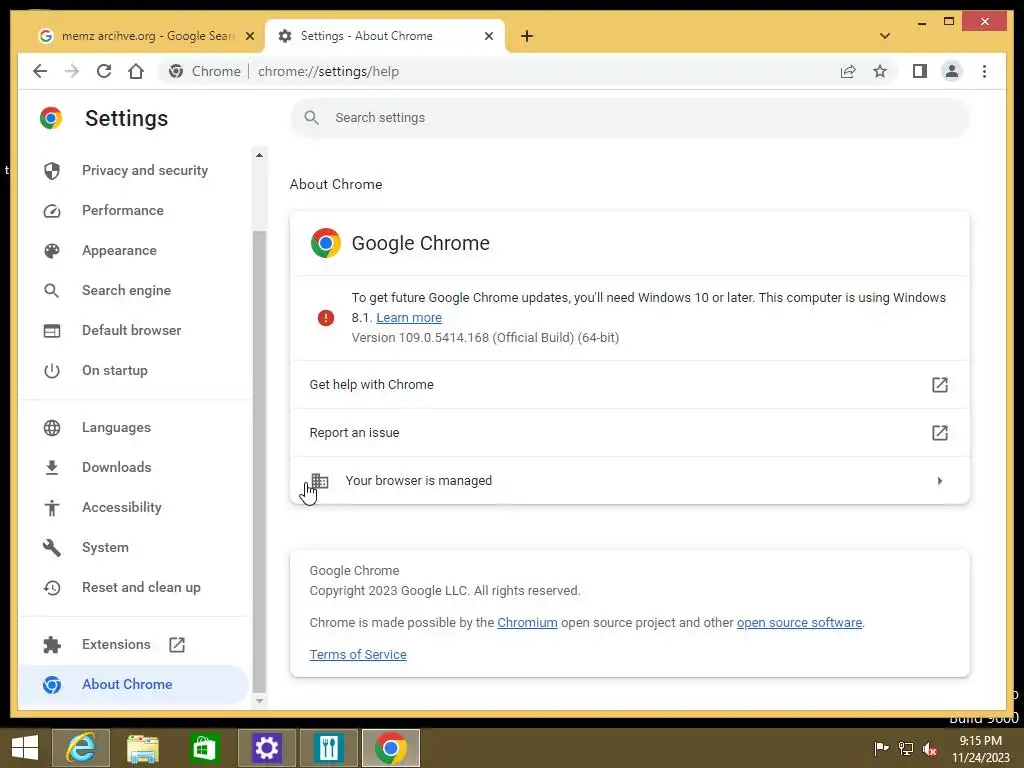The image size is (1024, 768).
Task: Click the shield icon beside Privacy and security
Action: point(52,171)
